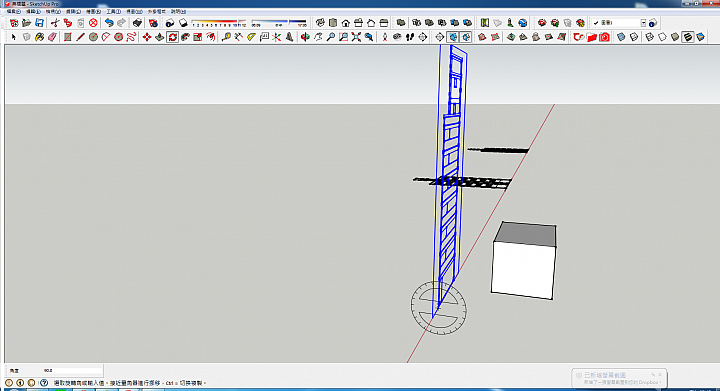Click the Undo blue arrow
The height and width of the screenshot is (391, 720).
pos(109,22)
